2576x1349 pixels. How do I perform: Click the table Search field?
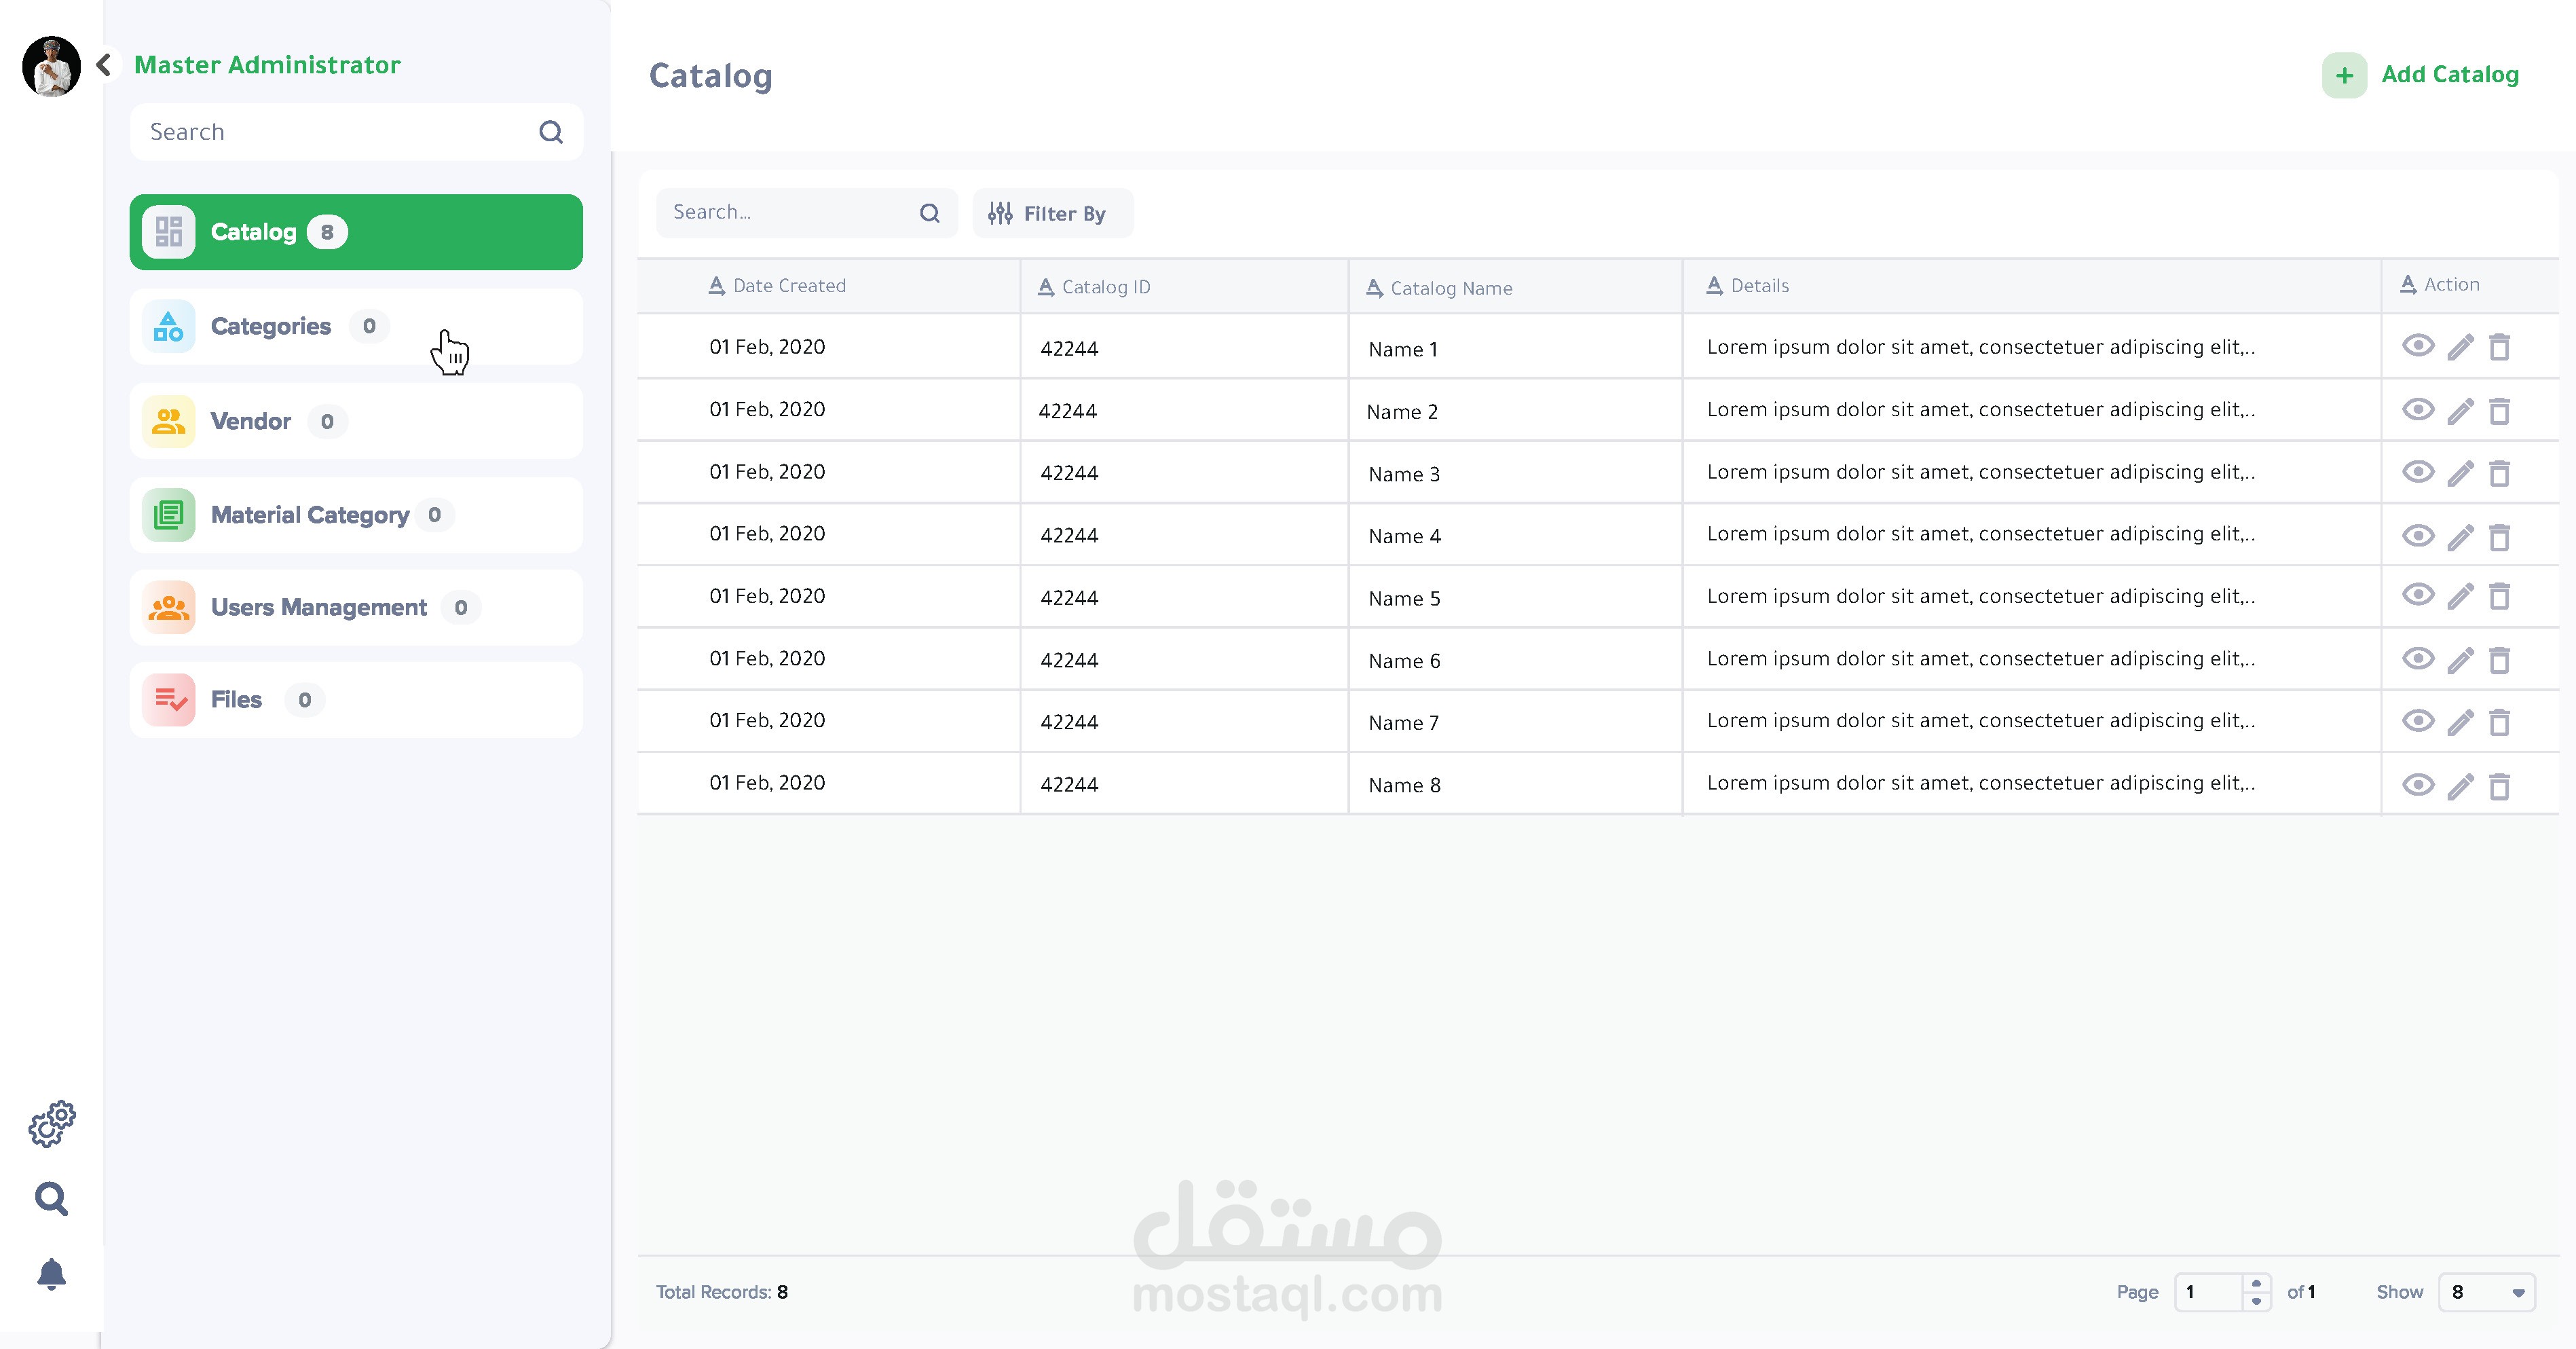point(790,213)
